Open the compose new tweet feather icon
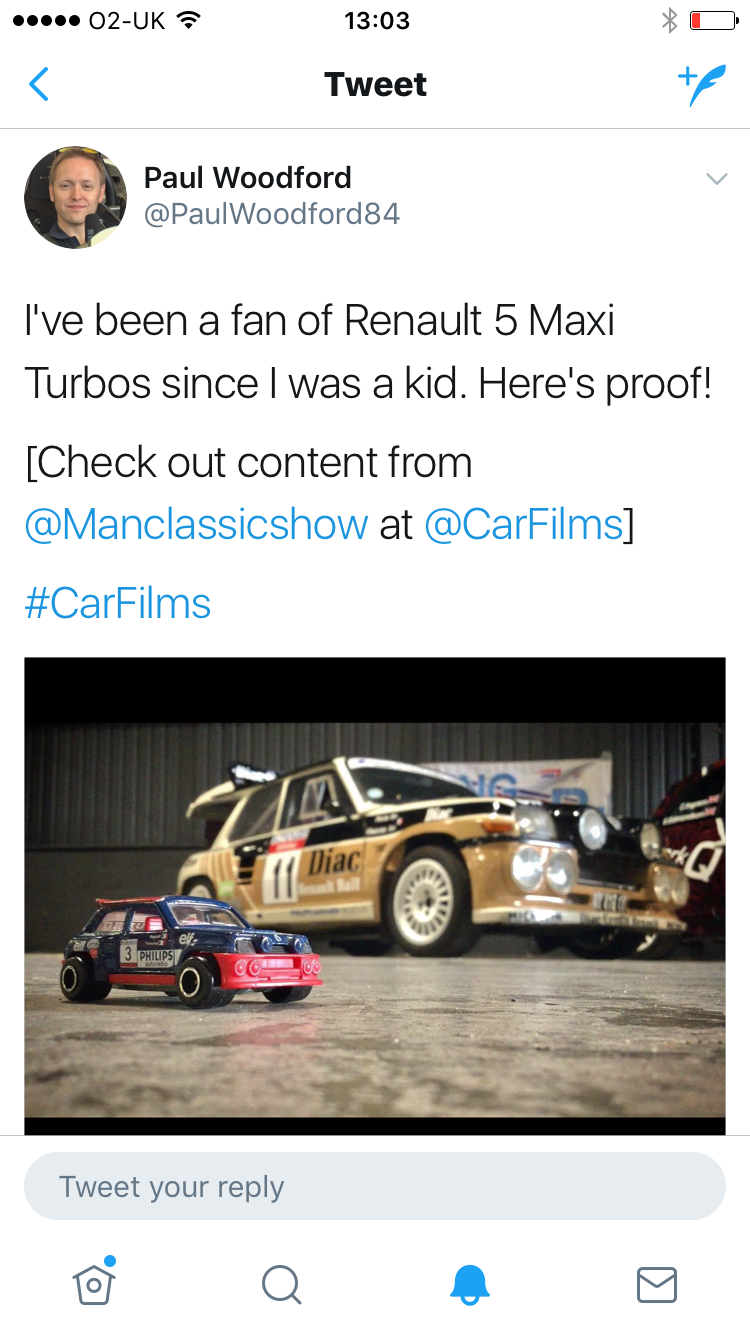750x1334 pixels. pyautogui.click(x=701, y=85)
